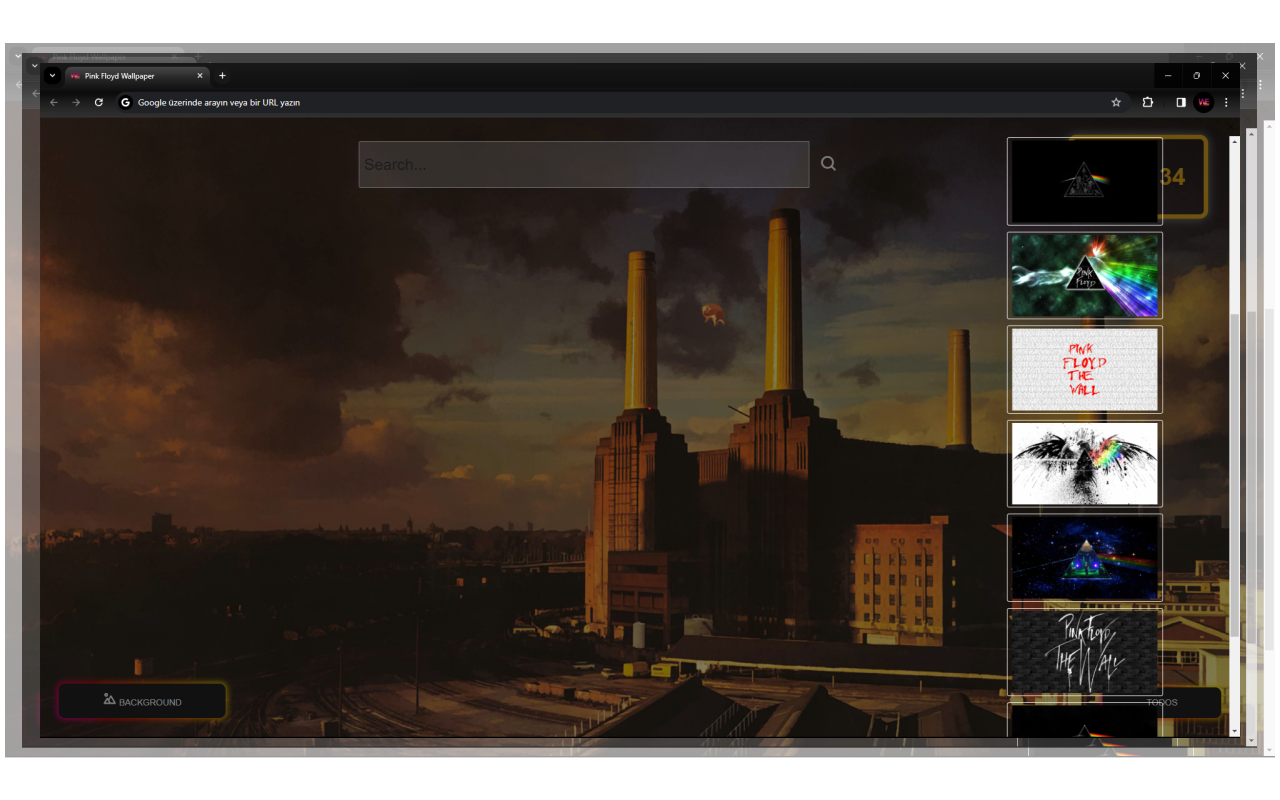Open the Extensions puzzle menu
The width and height of the screenshot is (1280, 800).
[1147, 102]
